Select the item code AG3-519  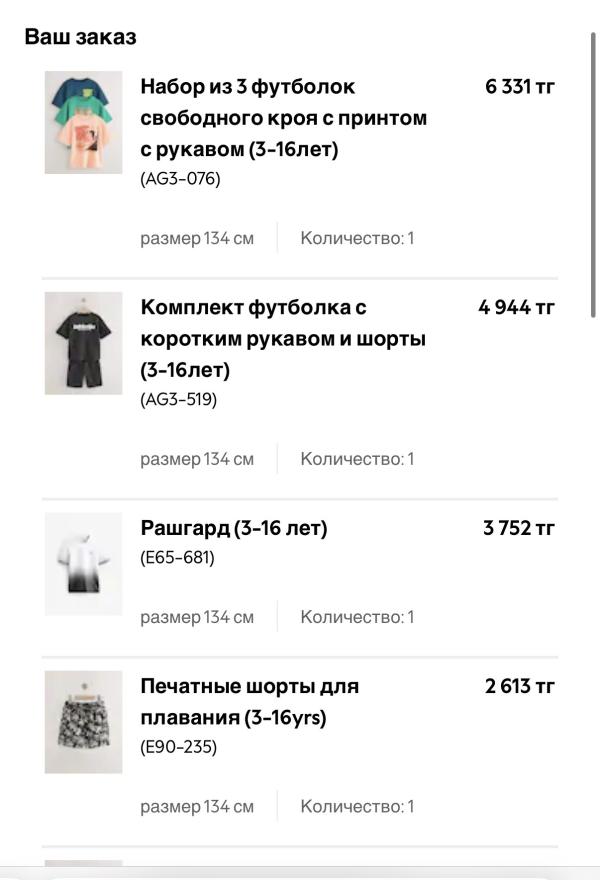click(179, 399)
